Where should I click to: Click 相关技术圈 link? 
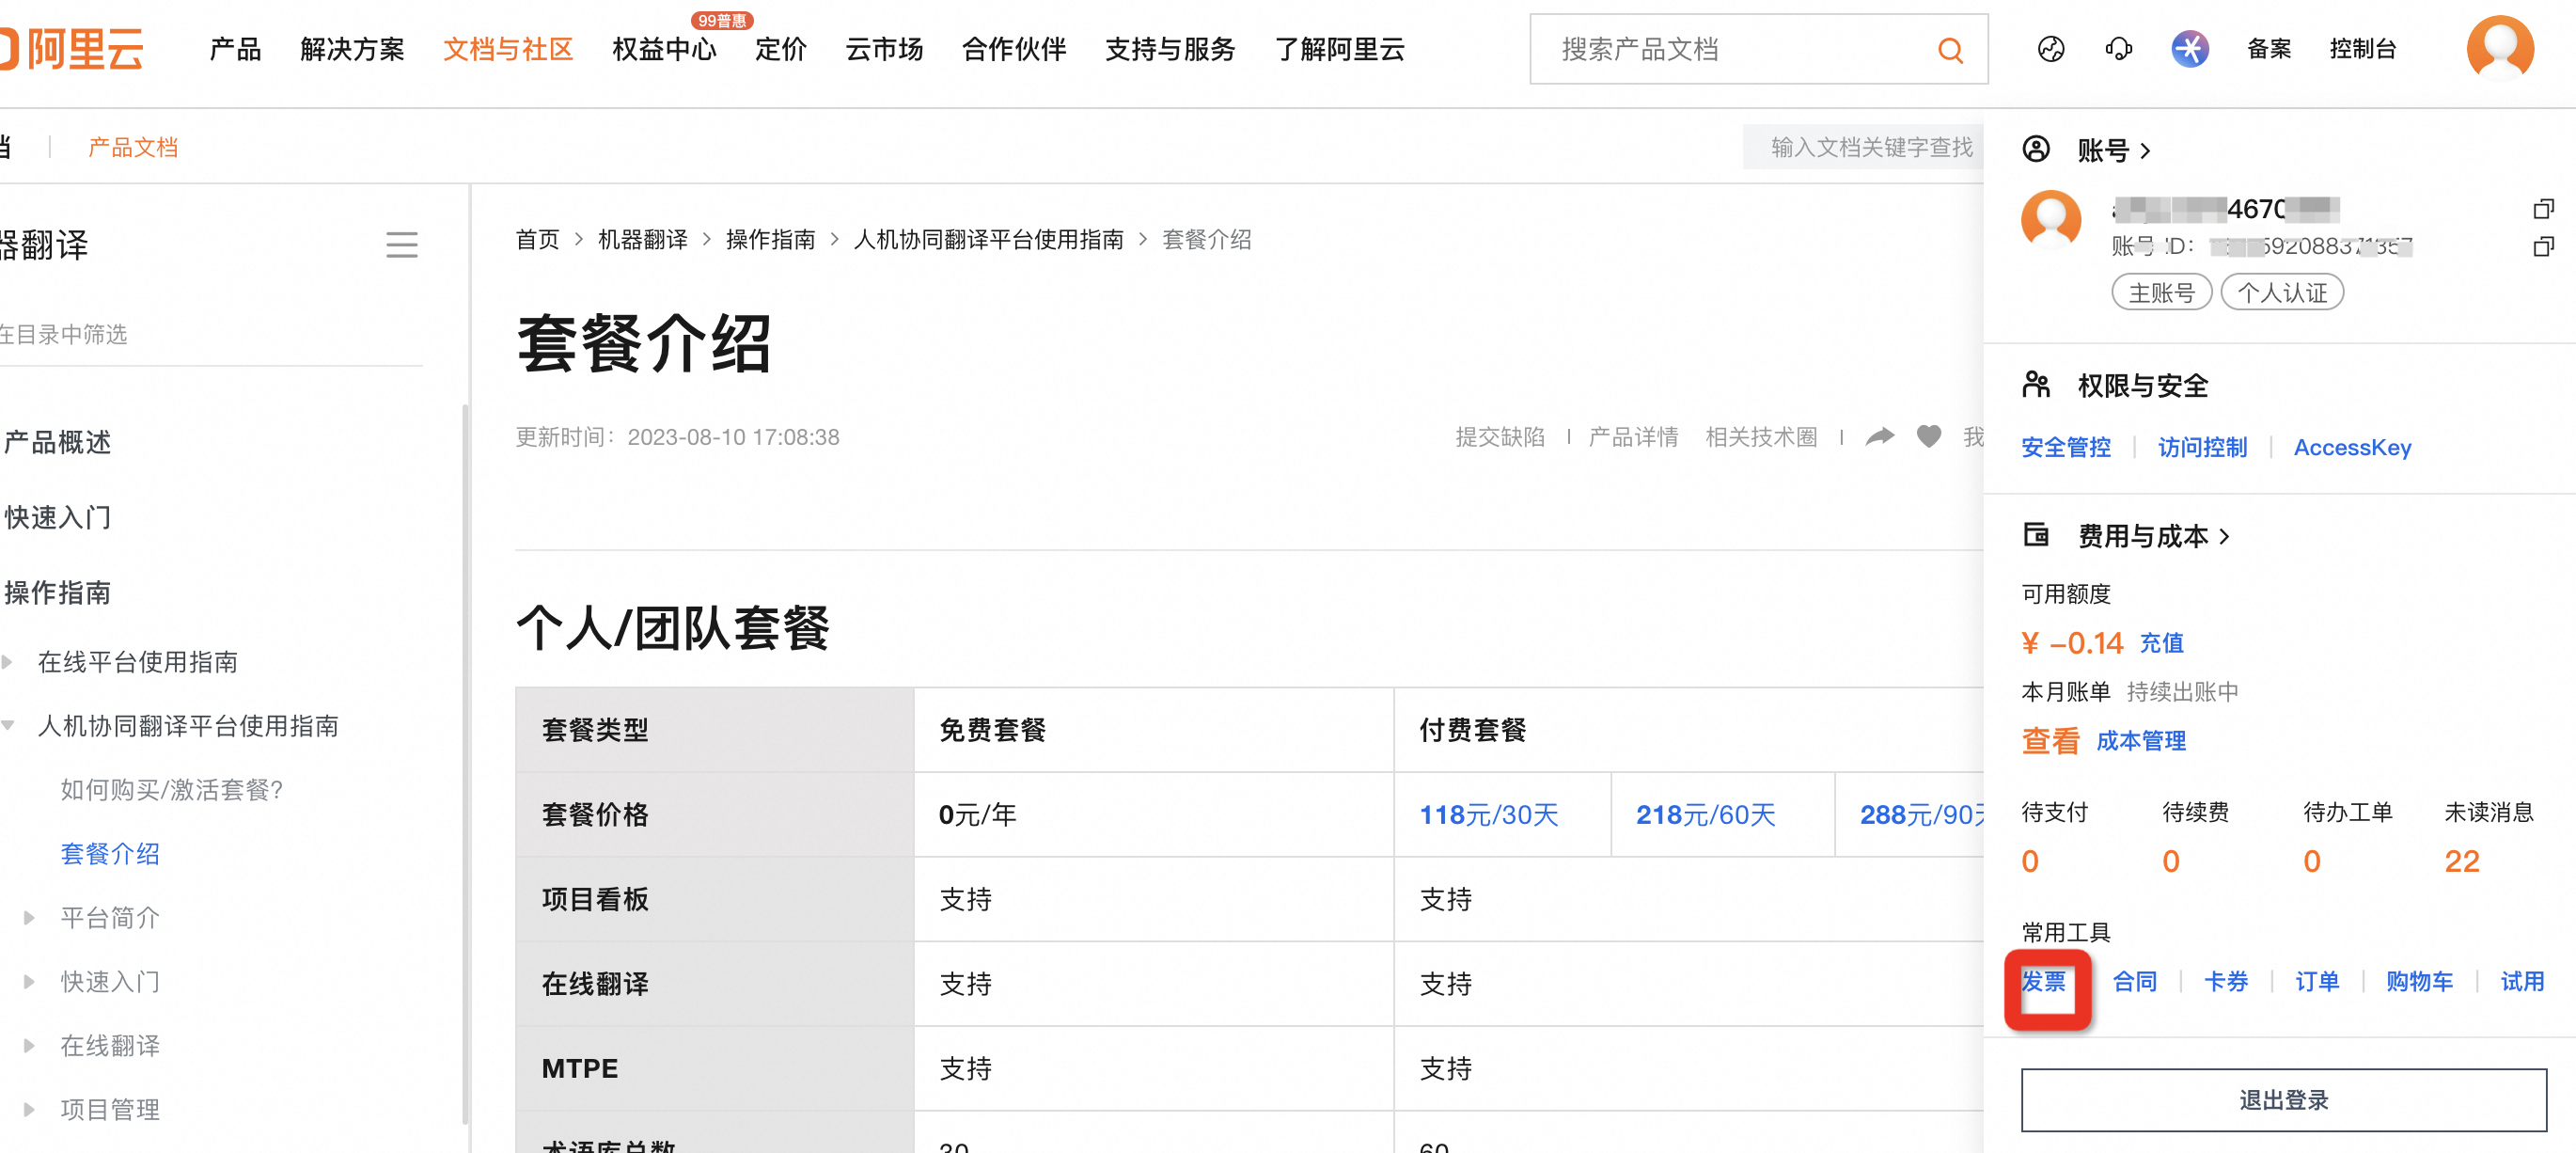click(1761, 437)
